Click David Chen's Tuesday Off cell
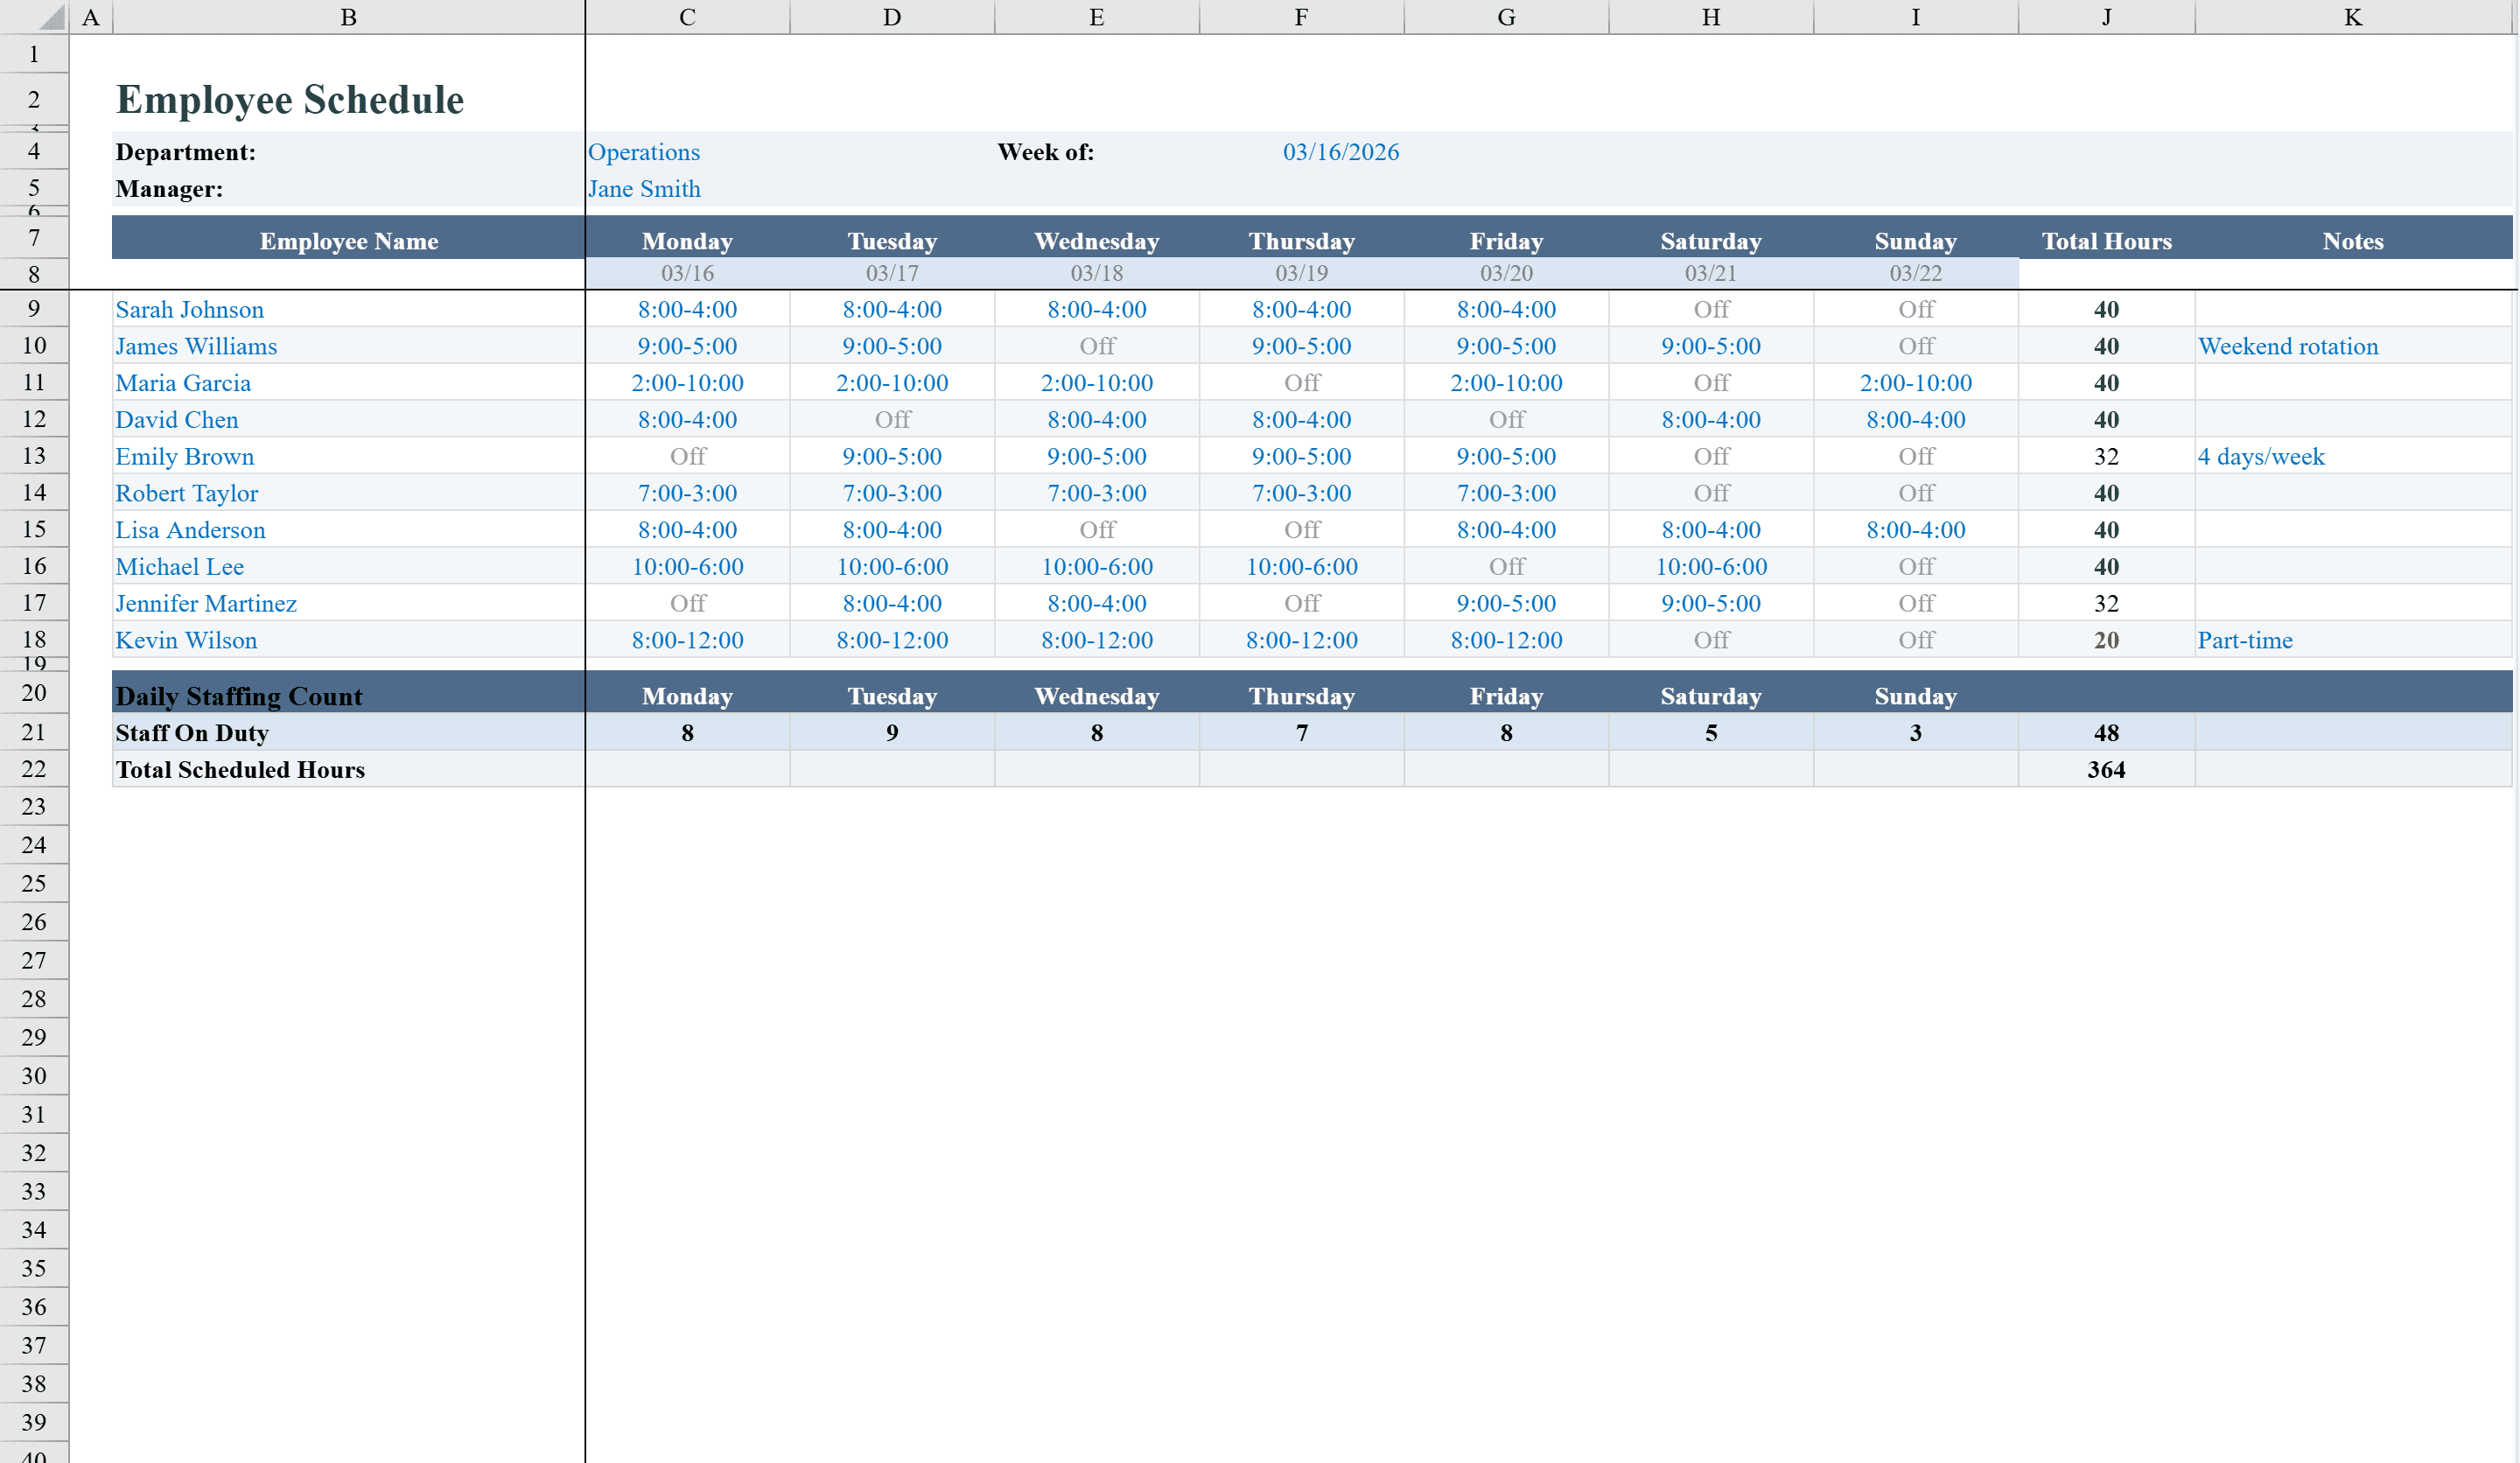 pyautogui.click(x=892, y=419)
